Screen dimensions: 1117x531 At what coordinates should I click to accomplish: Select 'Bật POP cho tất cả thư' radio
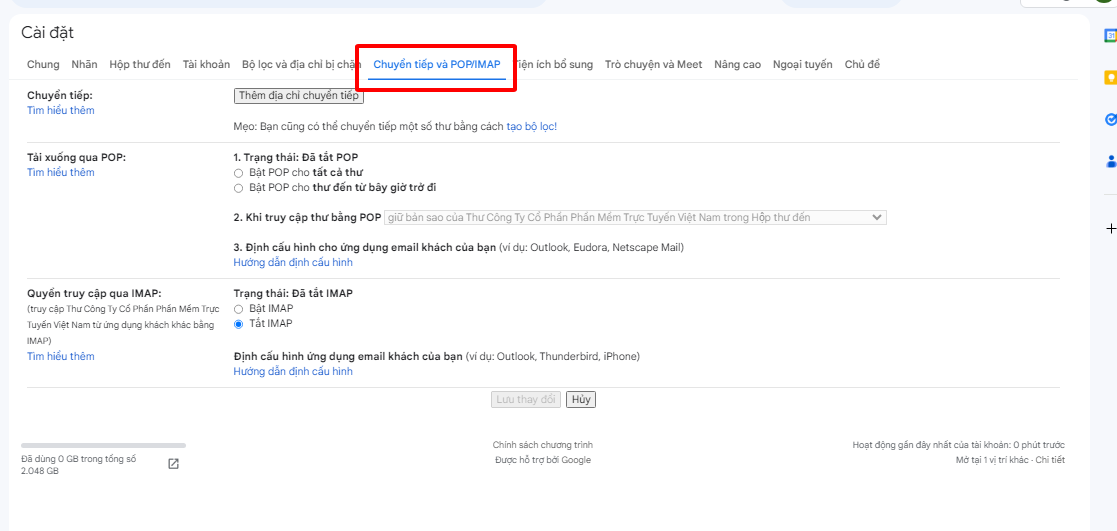click(238, 173)
